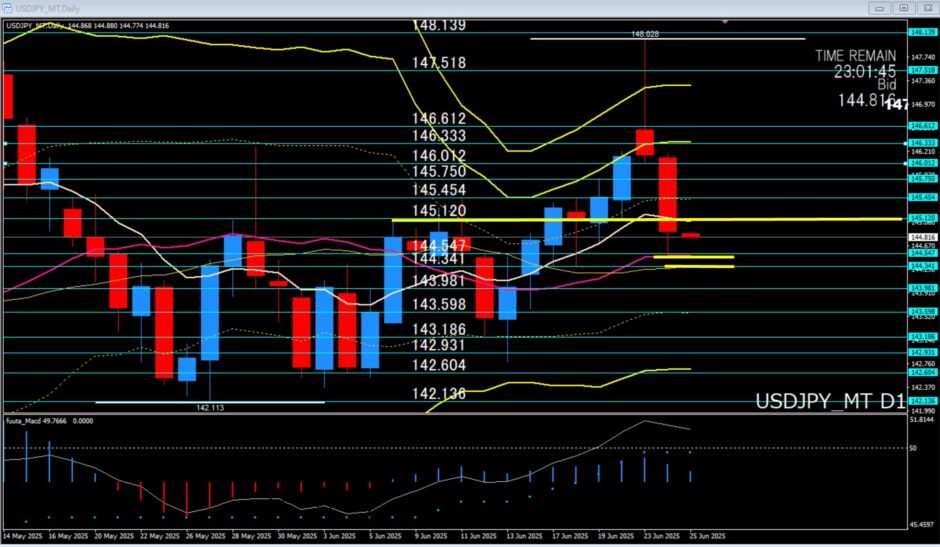
Task: Select the 148.139 price tag on axis
Action: coord(921,31)
